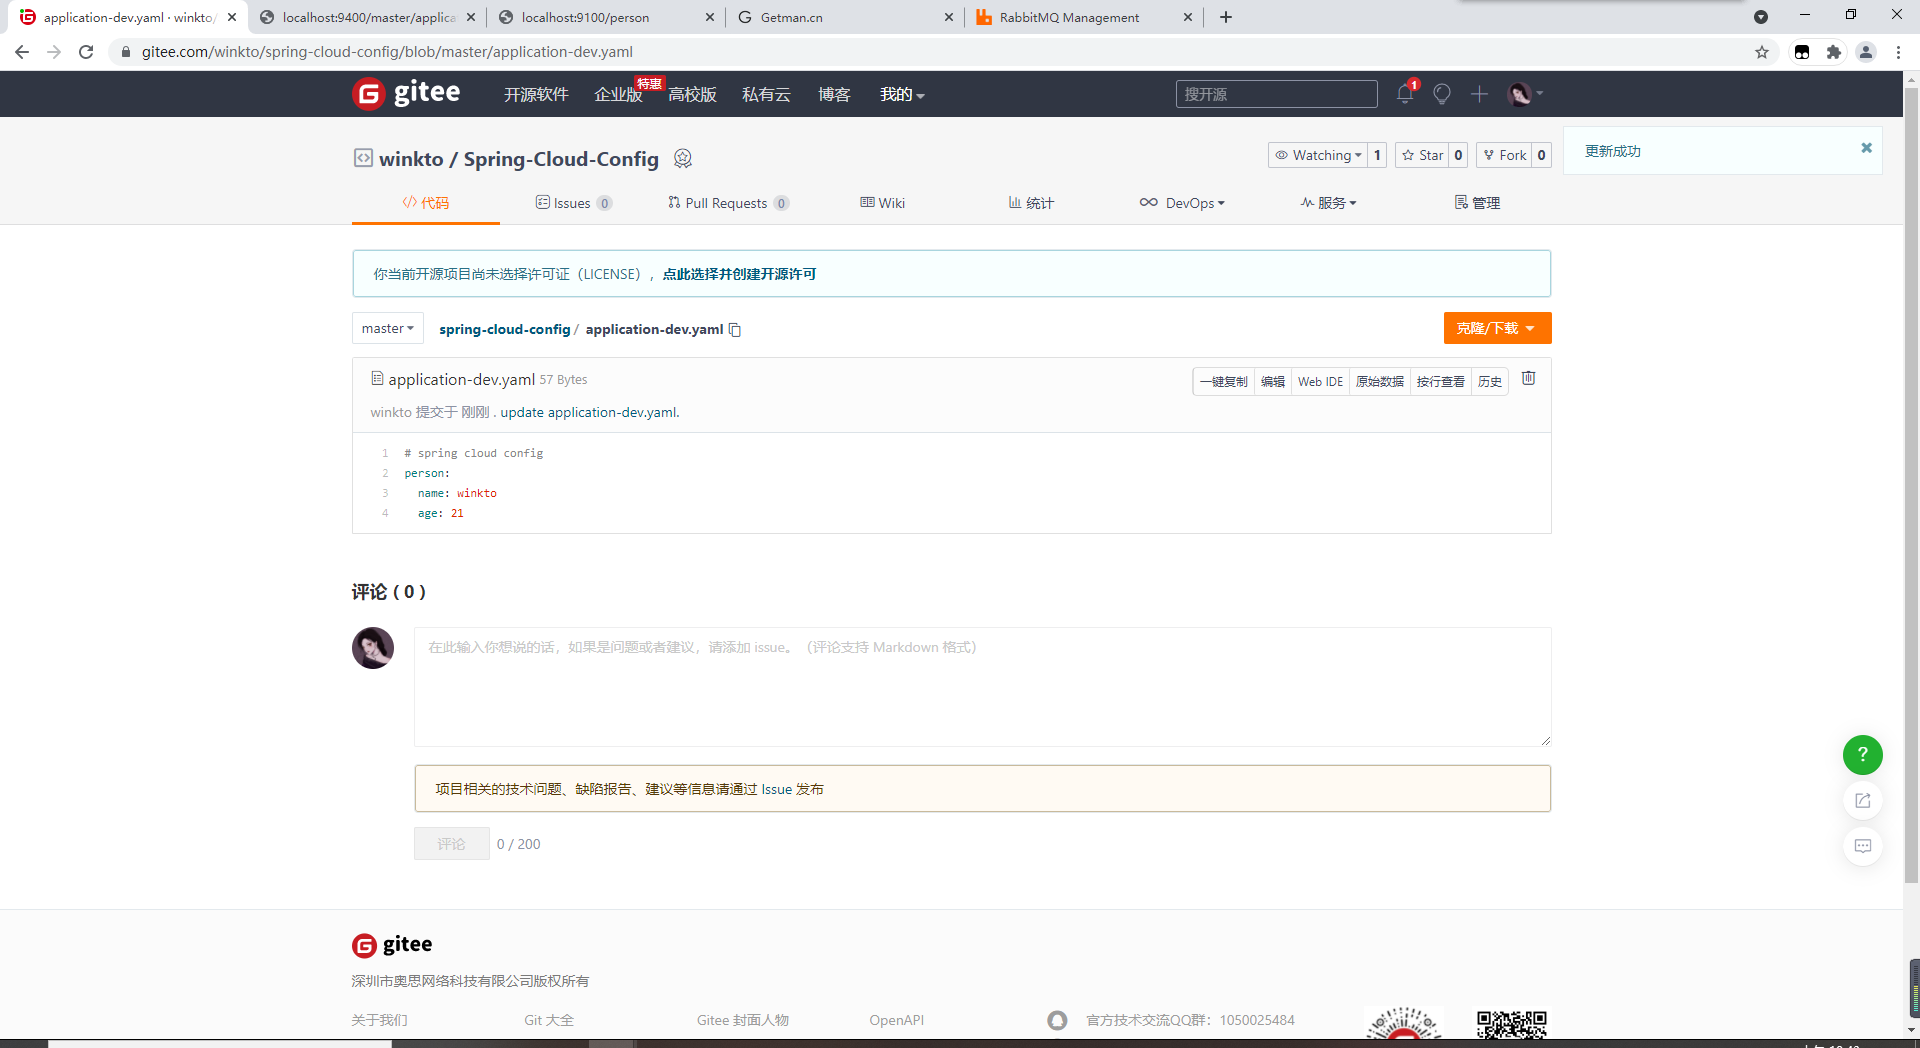Click 高校版 in the header
The image size is (1920, 1048).
[692, 94]
